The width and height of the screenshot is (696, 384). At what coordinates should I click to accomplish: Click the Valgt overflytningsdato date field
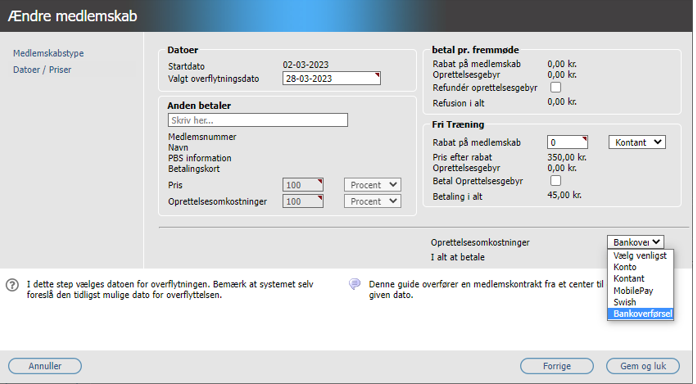click(x=331, y=79)
